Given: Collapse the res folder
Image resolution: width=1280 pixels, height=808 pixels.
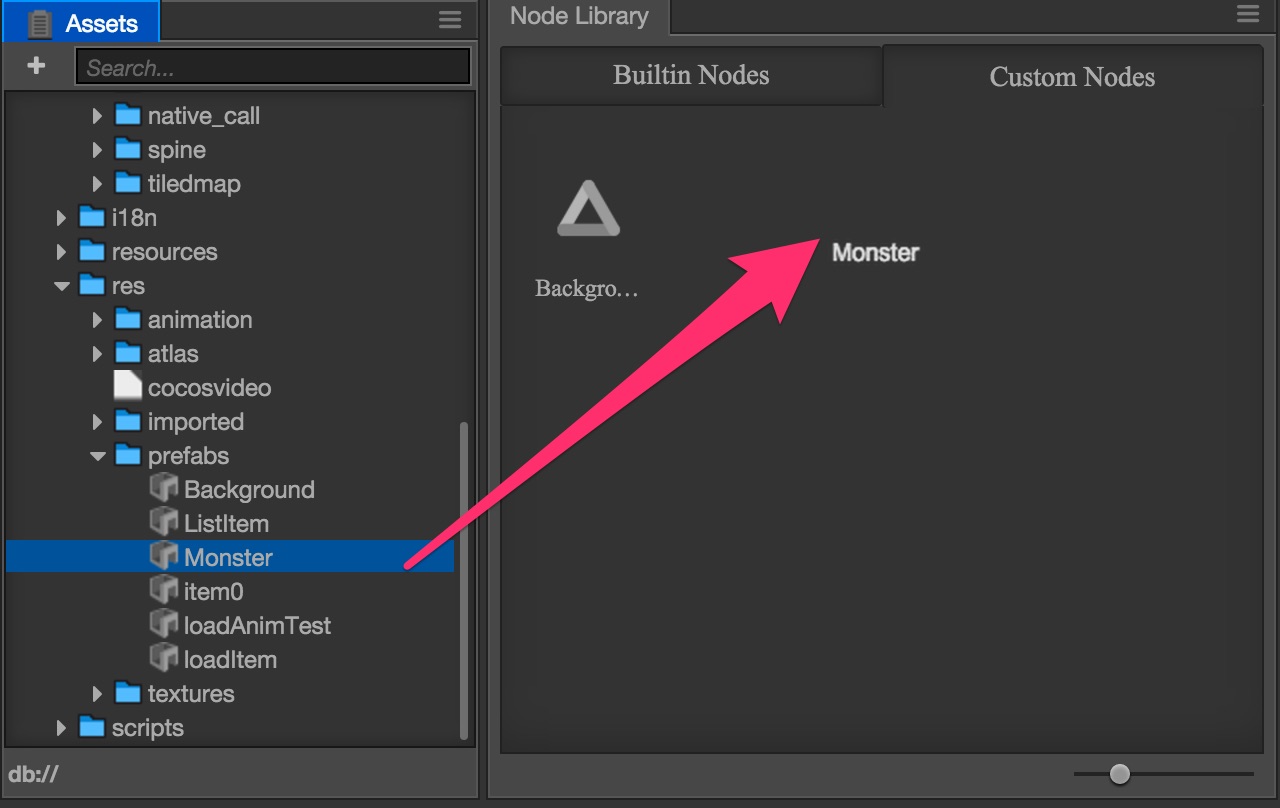Looking at the screenshot, I should point(62,286).
